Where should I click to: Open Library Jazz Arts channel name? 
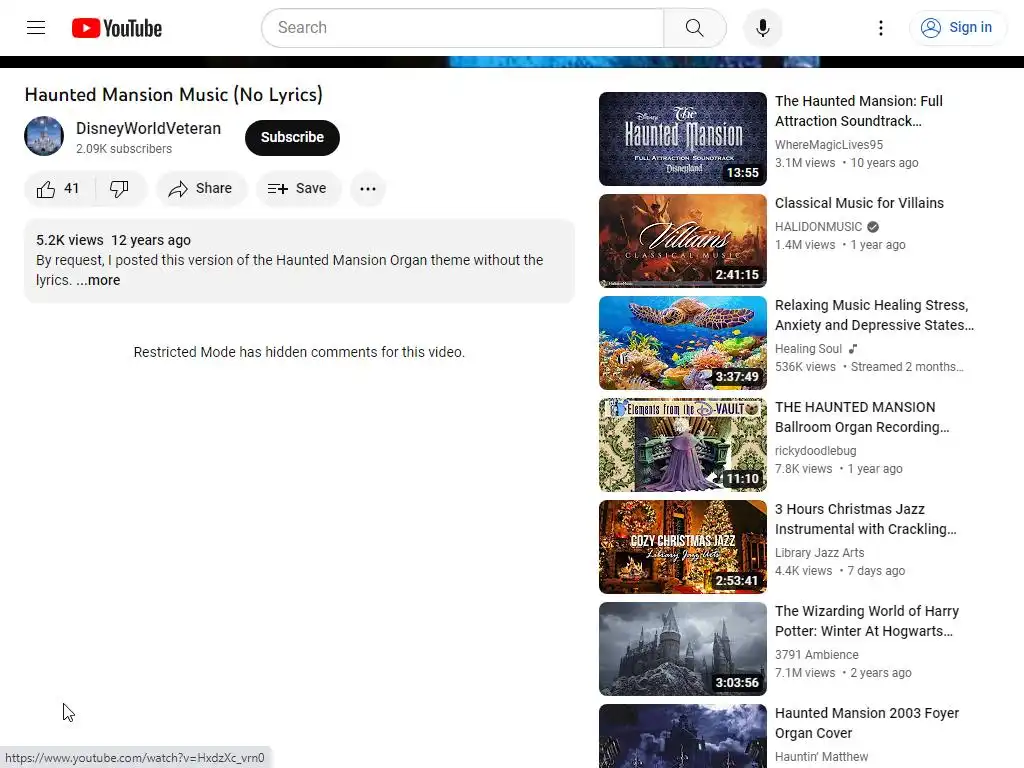pyautogui.click(x=820, y=552)
